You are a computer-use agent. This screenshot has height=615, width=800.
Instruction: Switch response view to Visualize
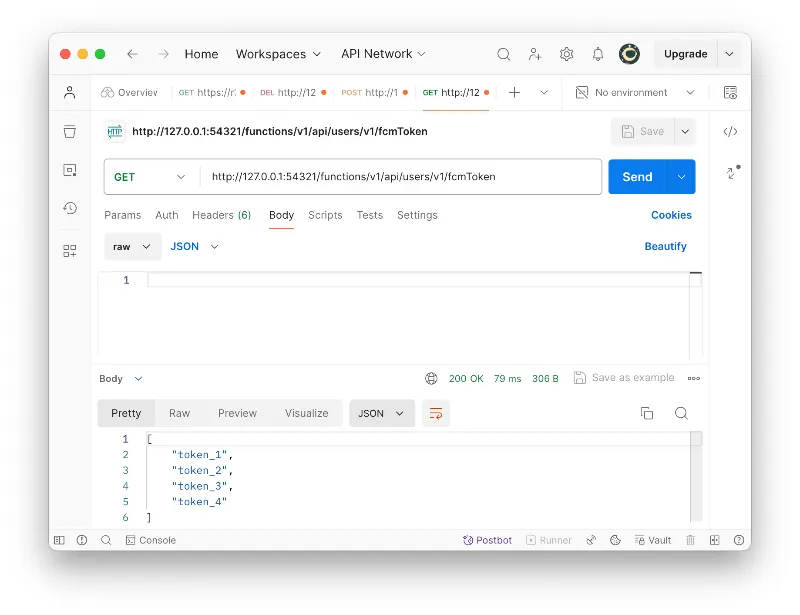(307, 413)
